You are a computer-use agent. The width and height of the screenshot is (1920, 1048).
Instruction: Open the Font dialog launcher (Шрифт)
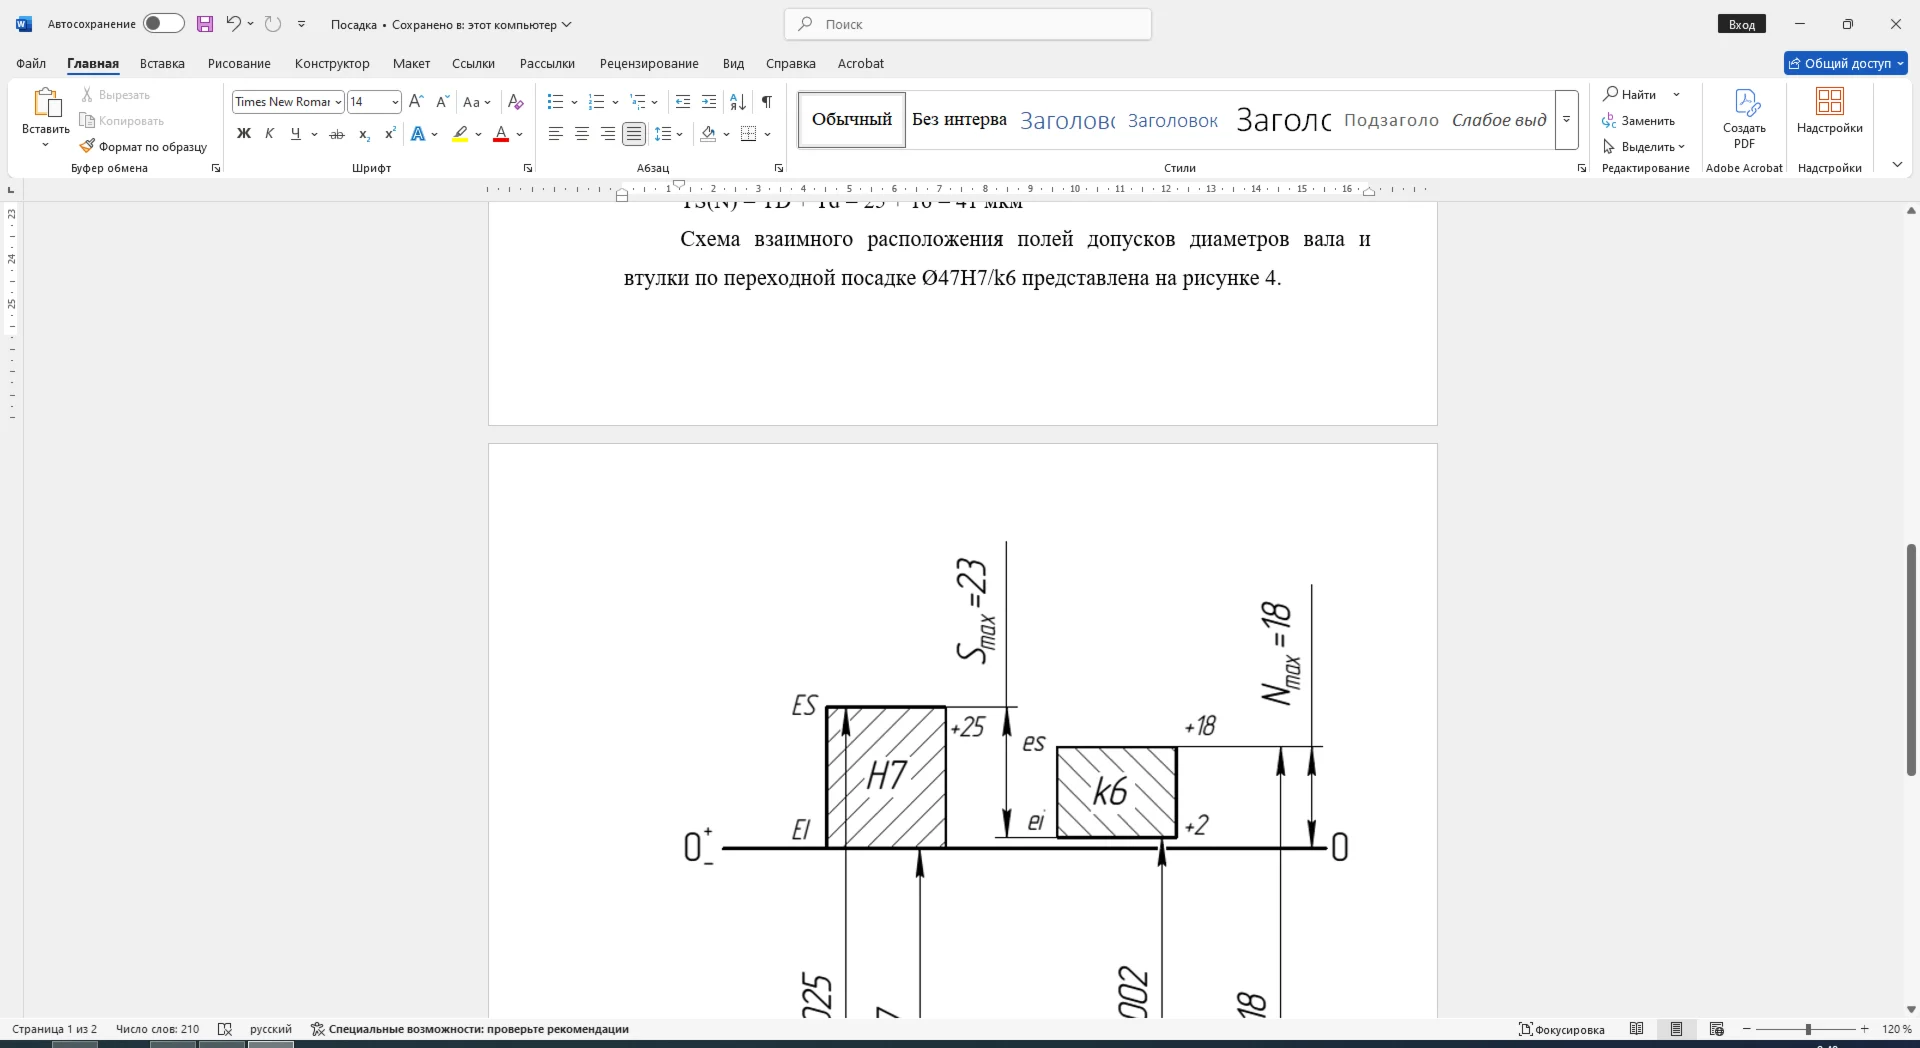tap(528, 168)
